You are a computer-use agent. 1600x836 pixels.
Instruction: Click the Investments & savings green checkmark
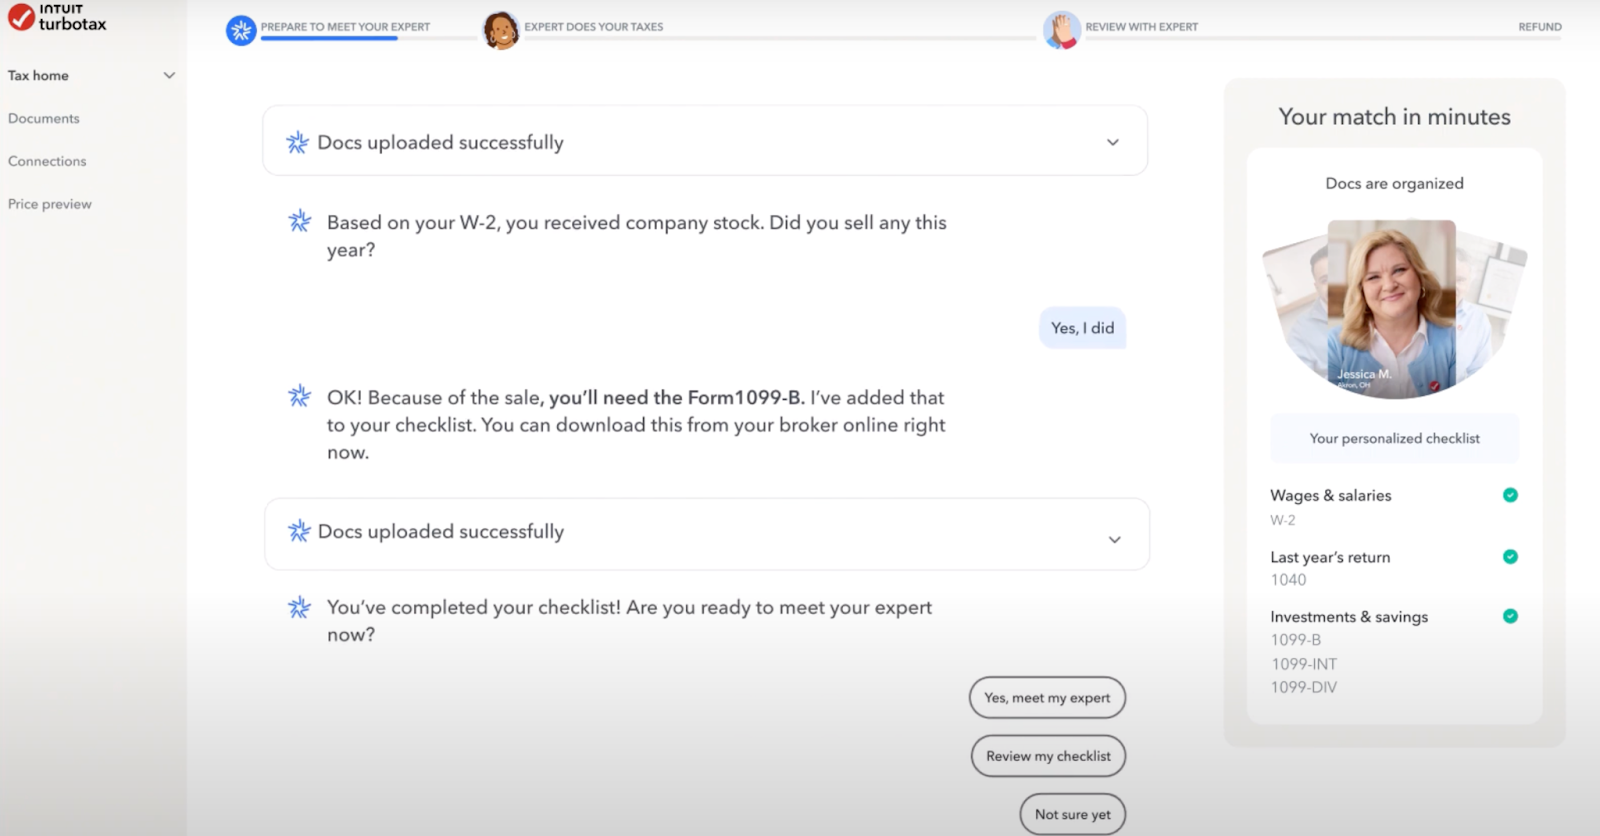tap(1510, 616)
